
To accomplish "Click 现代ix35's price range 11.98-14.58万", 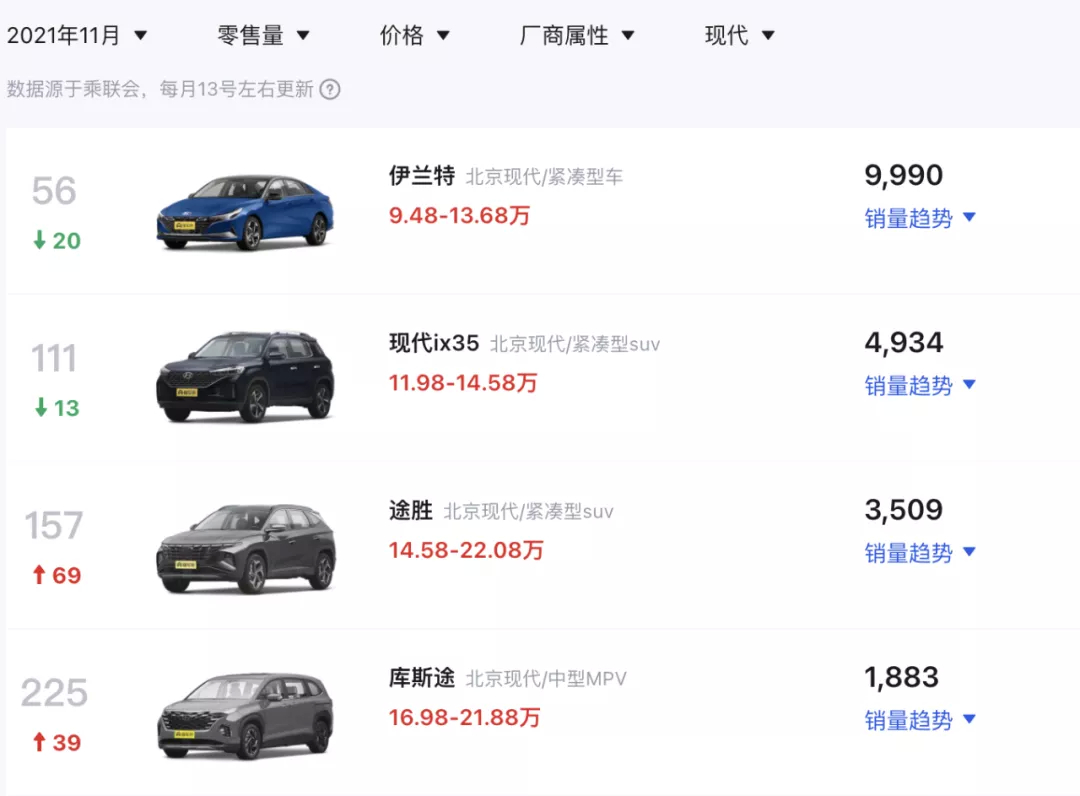I will click(462, 383).
